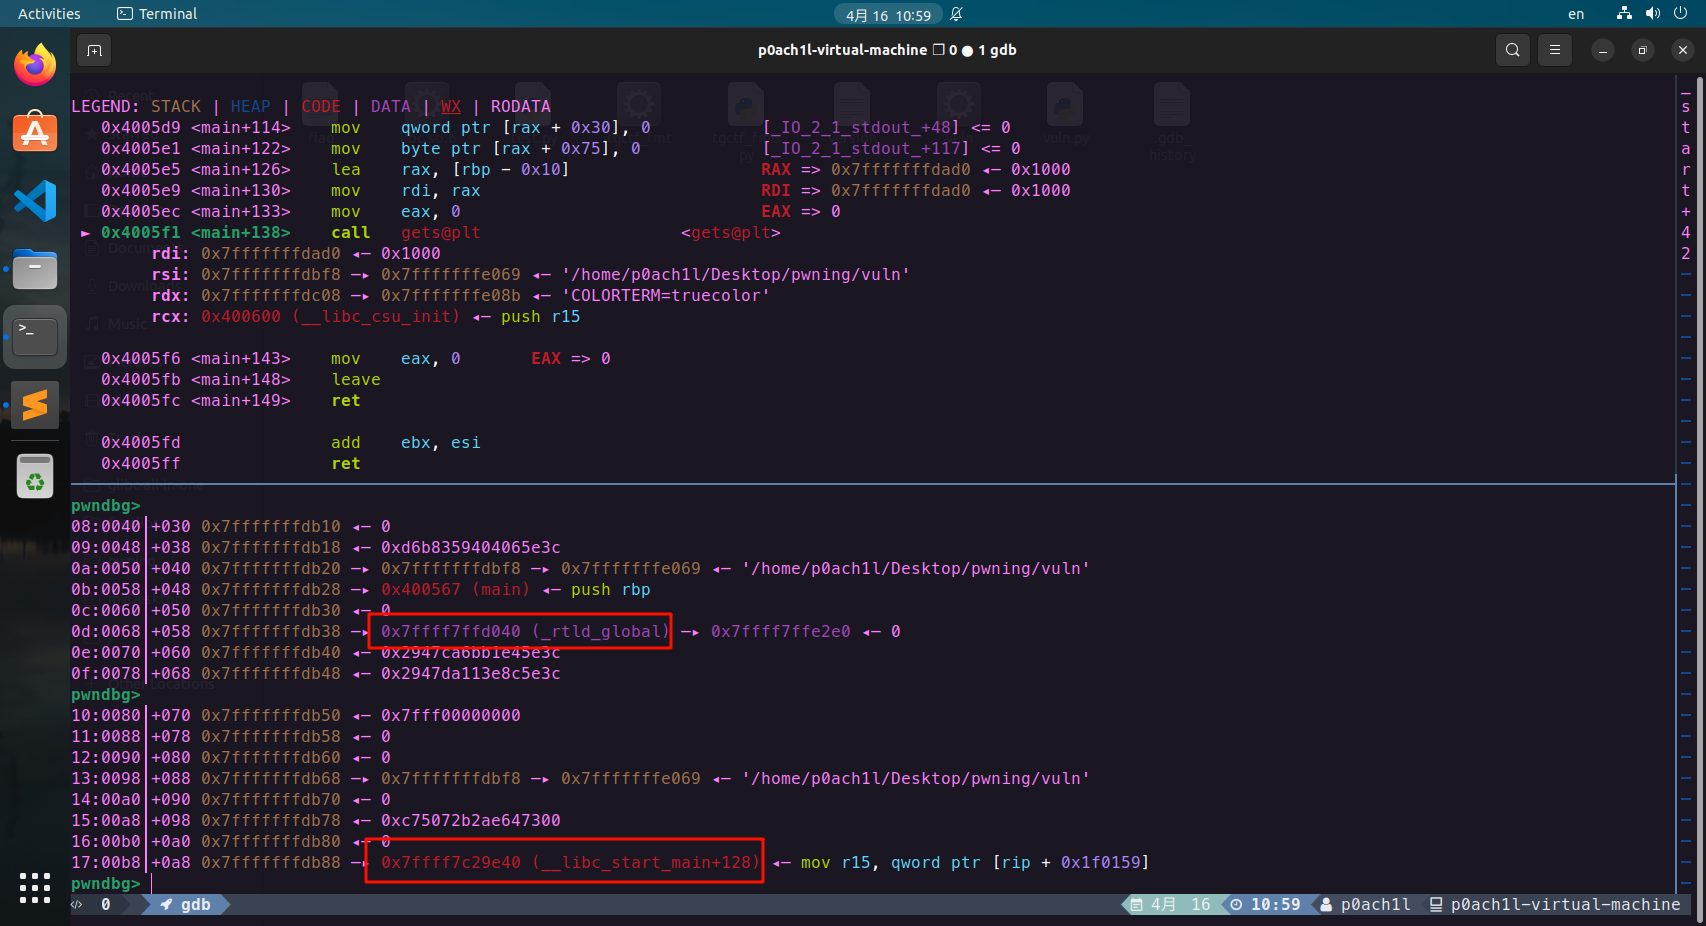Open the network status icon in top bar
Viewport: 1706px width, 926px height.
[x=1624, y=14]
